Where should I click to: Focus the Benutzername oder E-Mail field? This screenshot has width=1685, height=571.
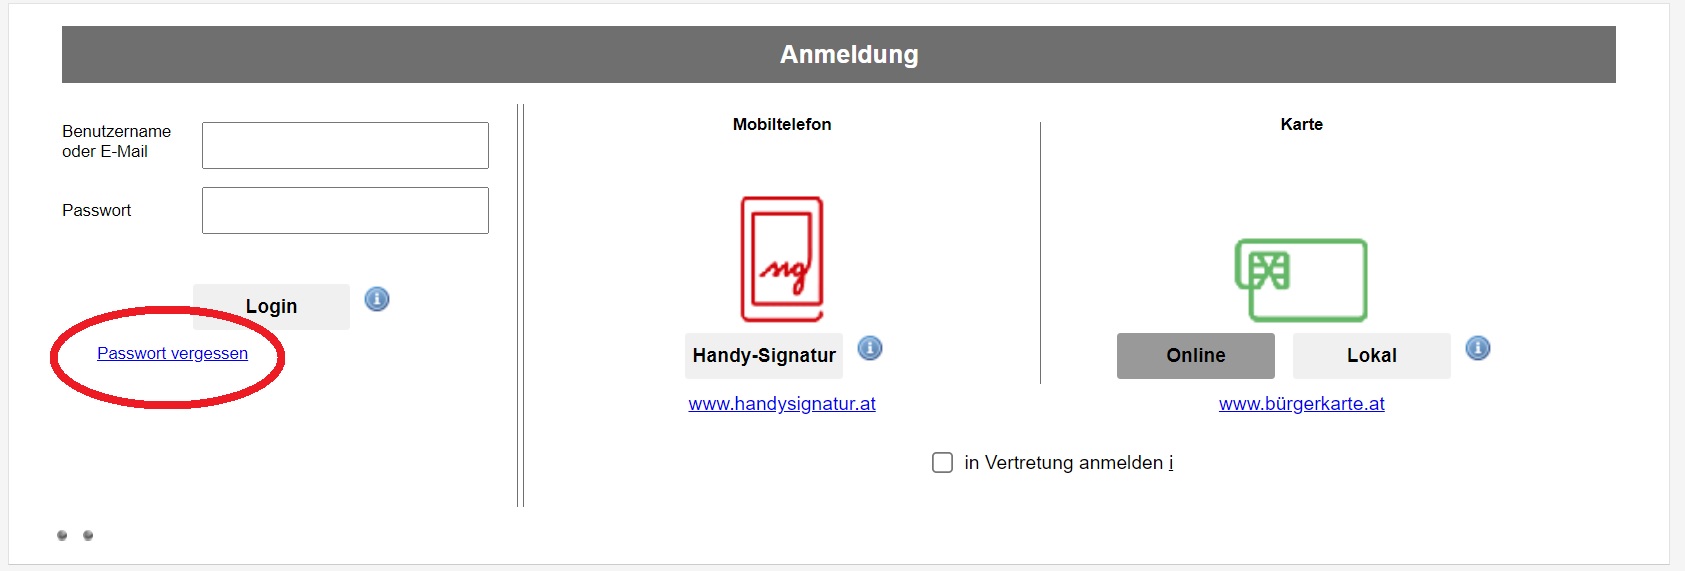tap(345, 146)
